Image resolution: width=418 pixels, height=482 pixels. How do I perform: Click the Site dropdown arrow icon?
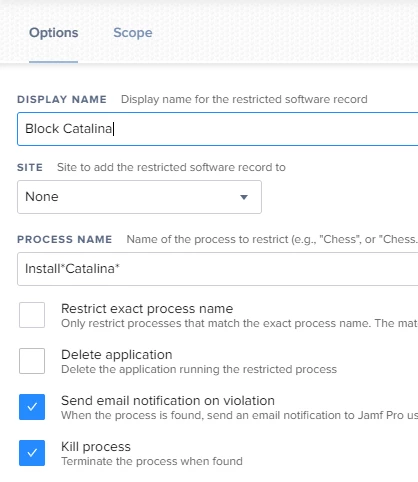click(244, 197)
